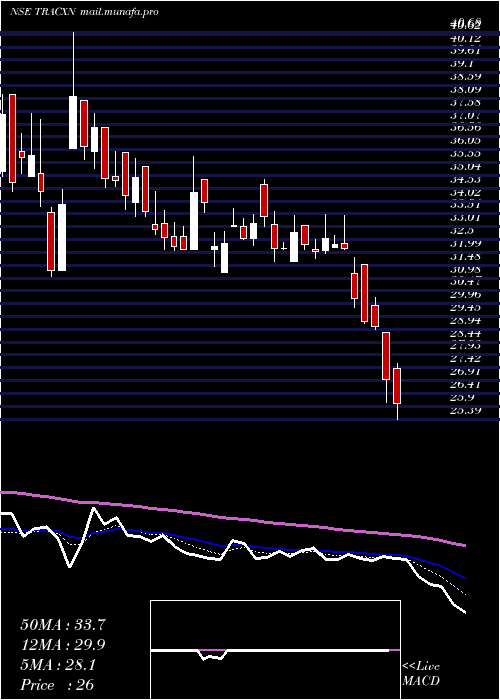Click the 35.04 price axis label
Screen dimensions: 500x700
[465, 167]
